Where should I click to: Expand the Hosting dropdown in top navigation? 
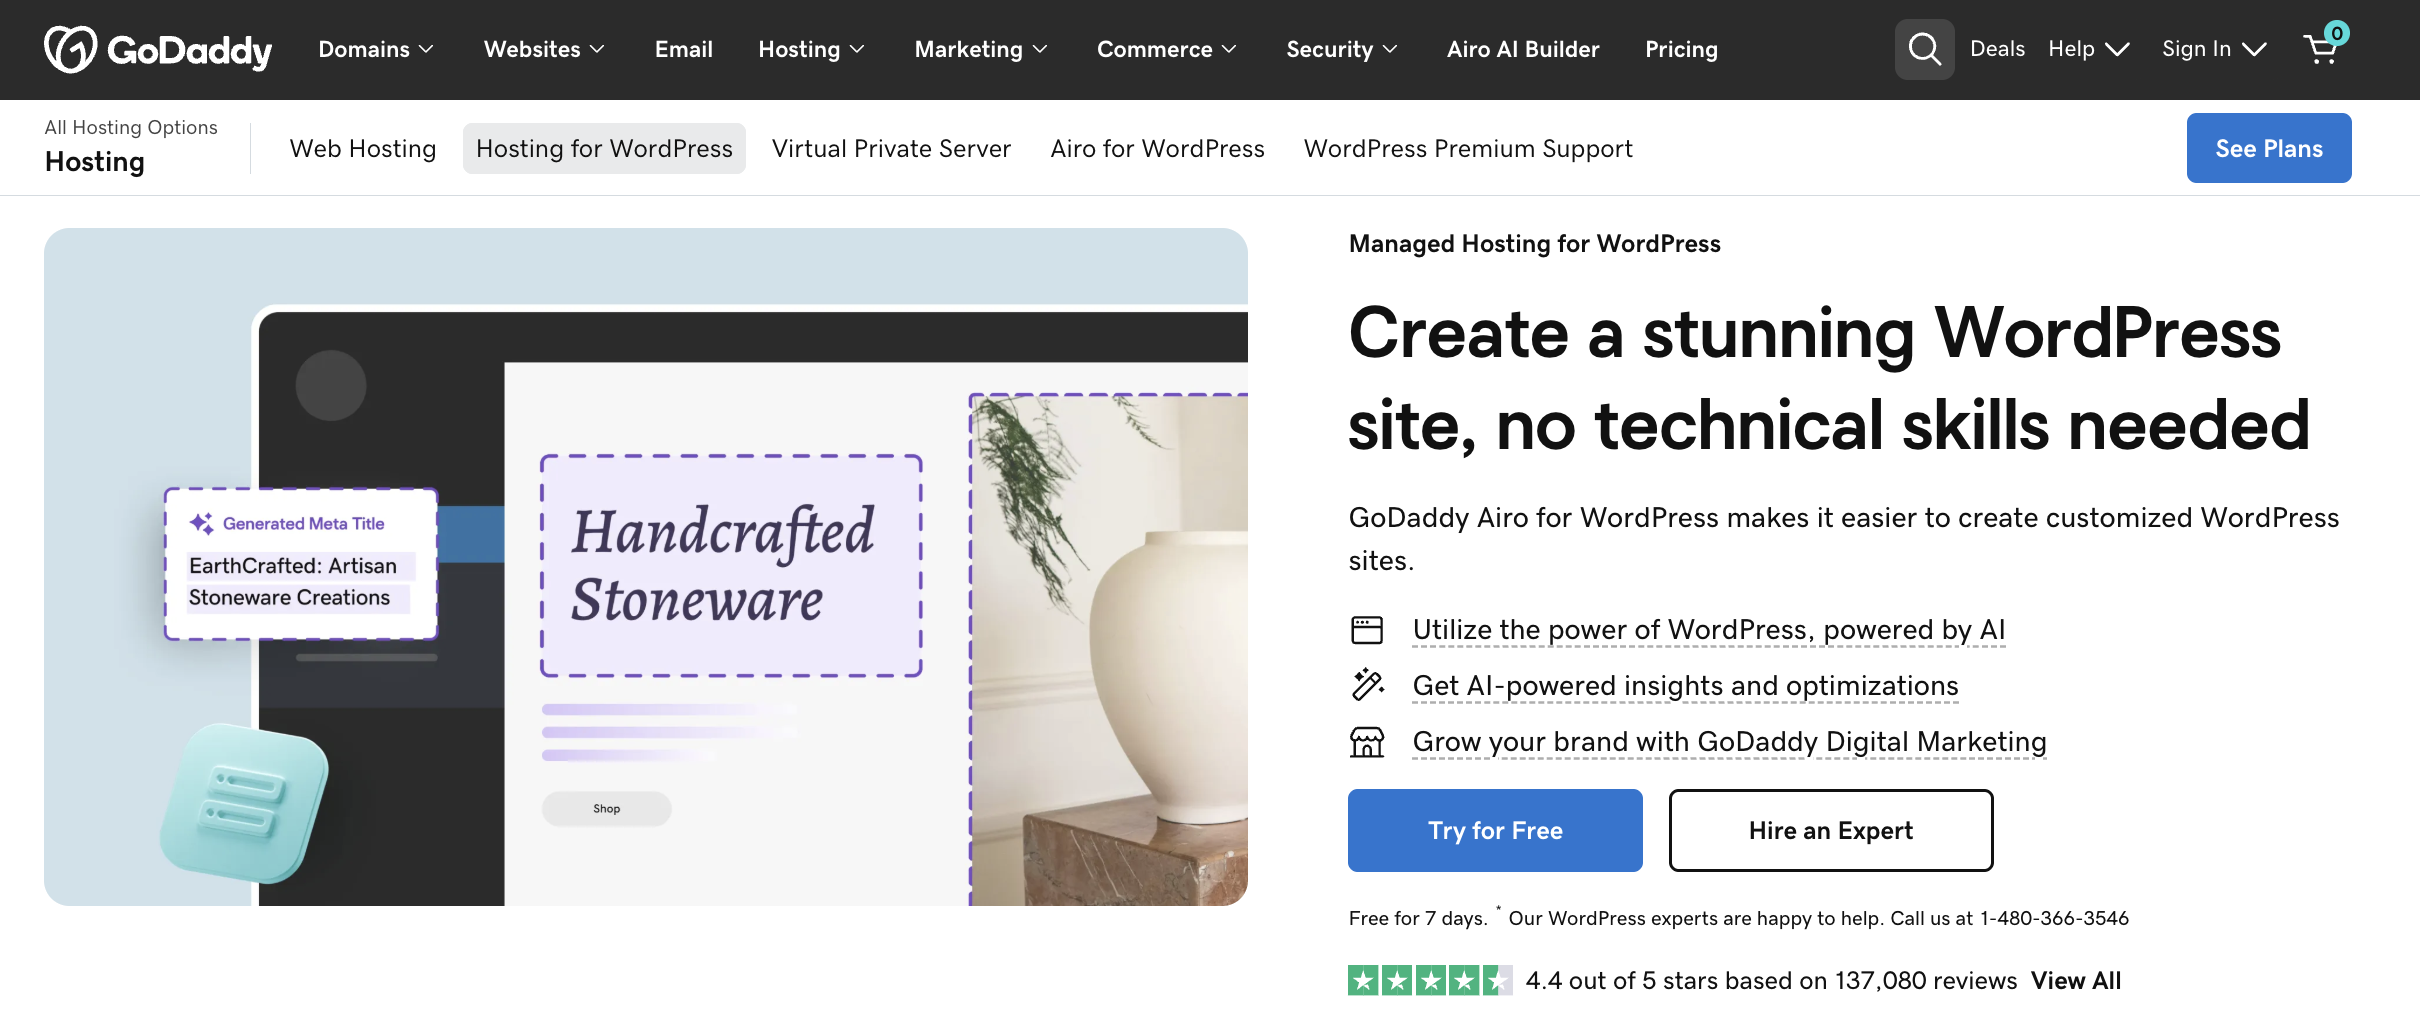click(811, 49)
